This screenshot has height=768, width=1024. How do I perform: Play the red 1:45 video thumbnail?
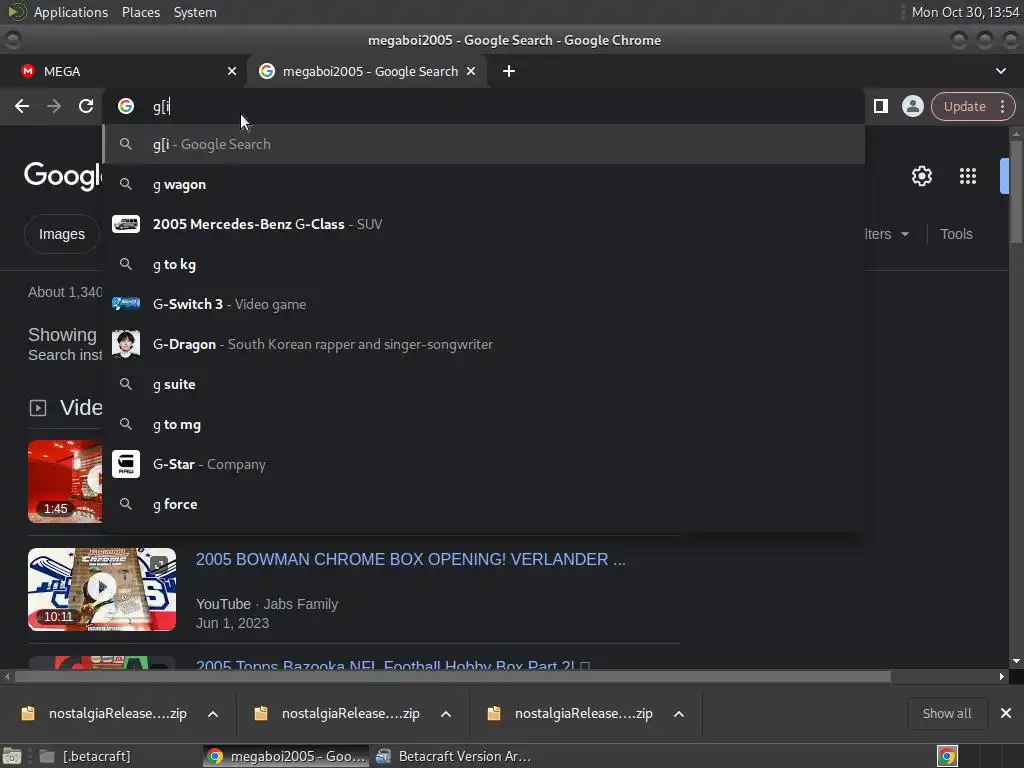click(x=65, y=481)
